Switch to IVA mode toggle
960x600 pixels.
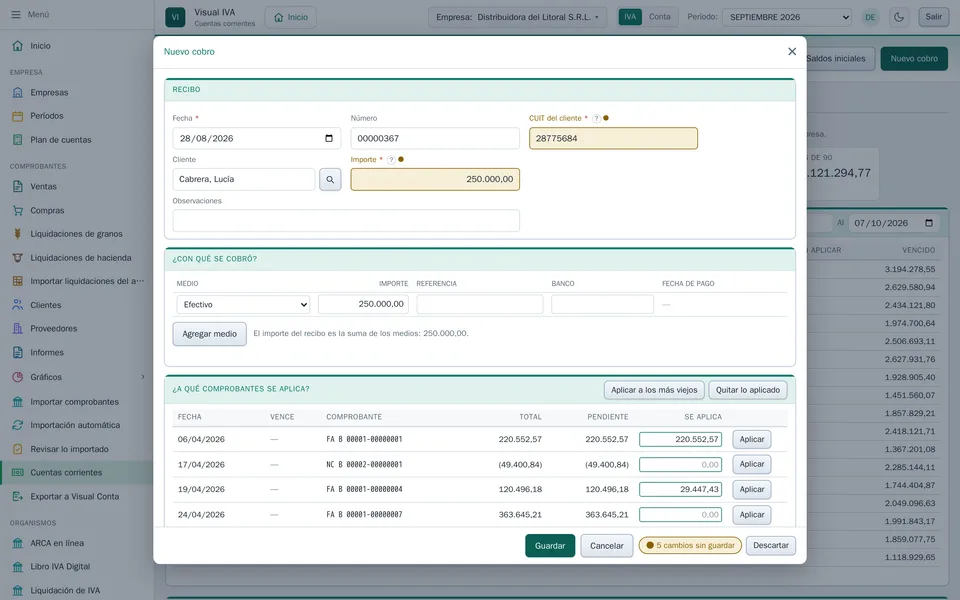pos(630,17)
